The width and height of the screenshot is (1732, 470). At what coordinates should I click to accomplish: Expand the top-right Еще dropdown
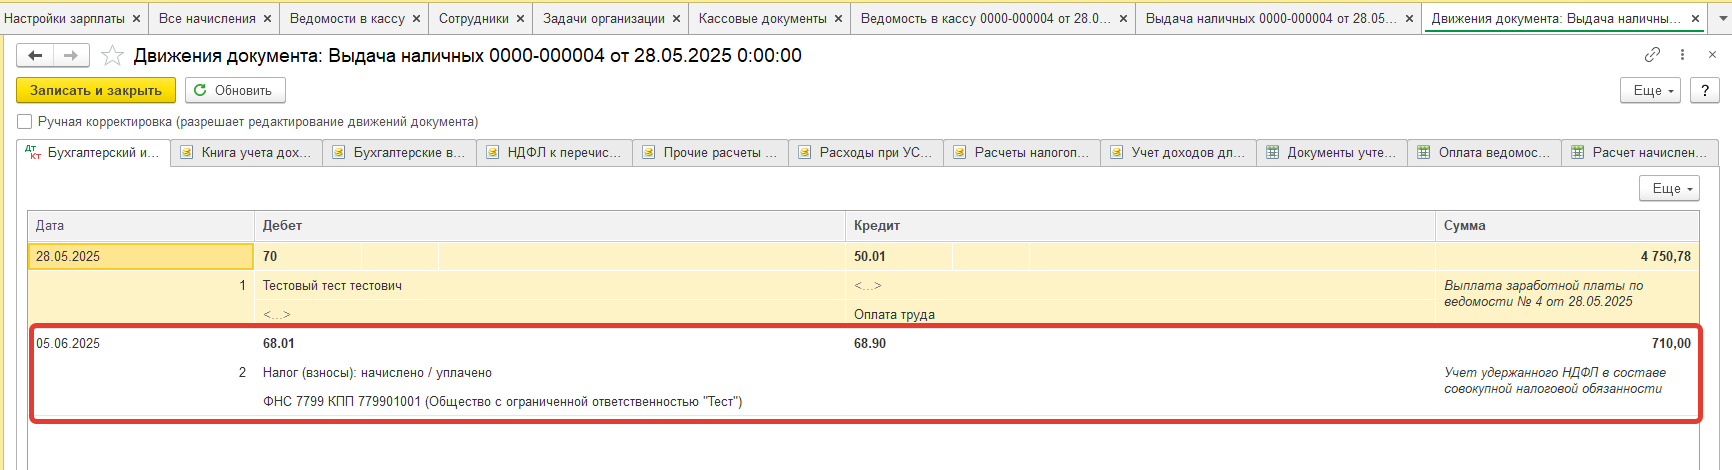(1652, 90)
